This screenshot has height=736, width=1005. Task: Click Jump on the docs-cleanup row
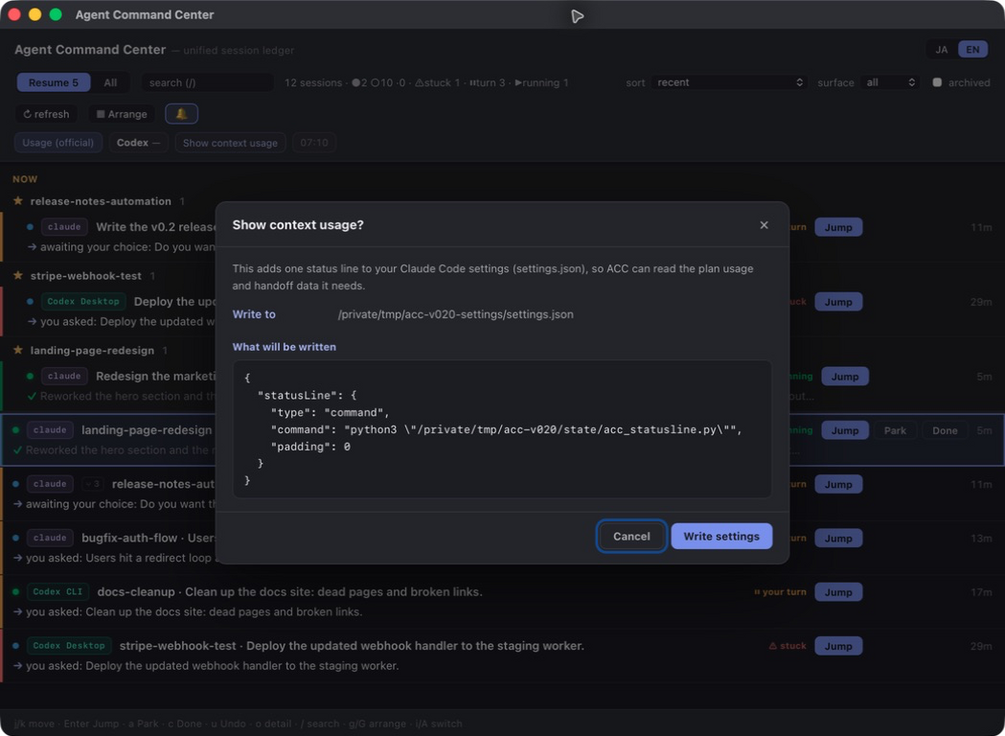pos(838,592)
